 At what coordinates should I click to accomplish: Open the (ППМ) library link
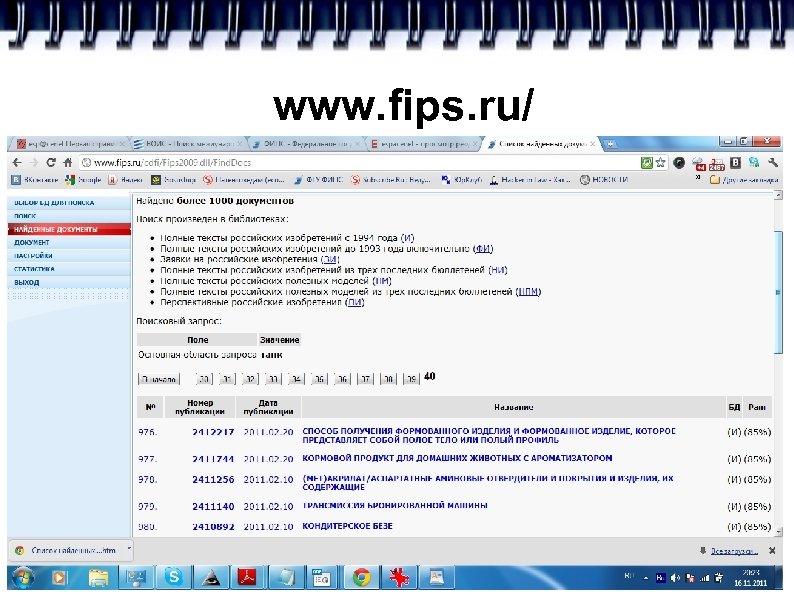coord(528,292)
